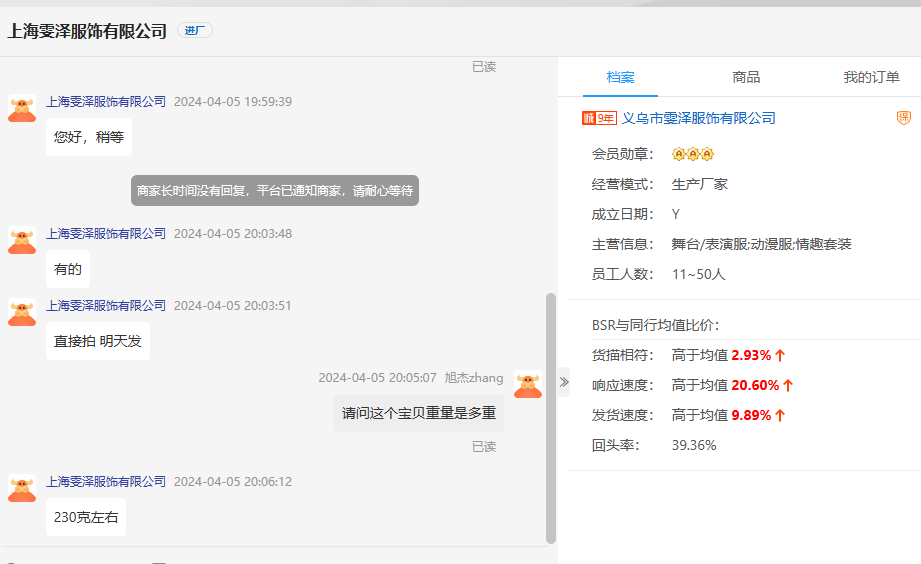Click the 上海雯泽服饰有限公司 chat header title

[x=87, y=31]
